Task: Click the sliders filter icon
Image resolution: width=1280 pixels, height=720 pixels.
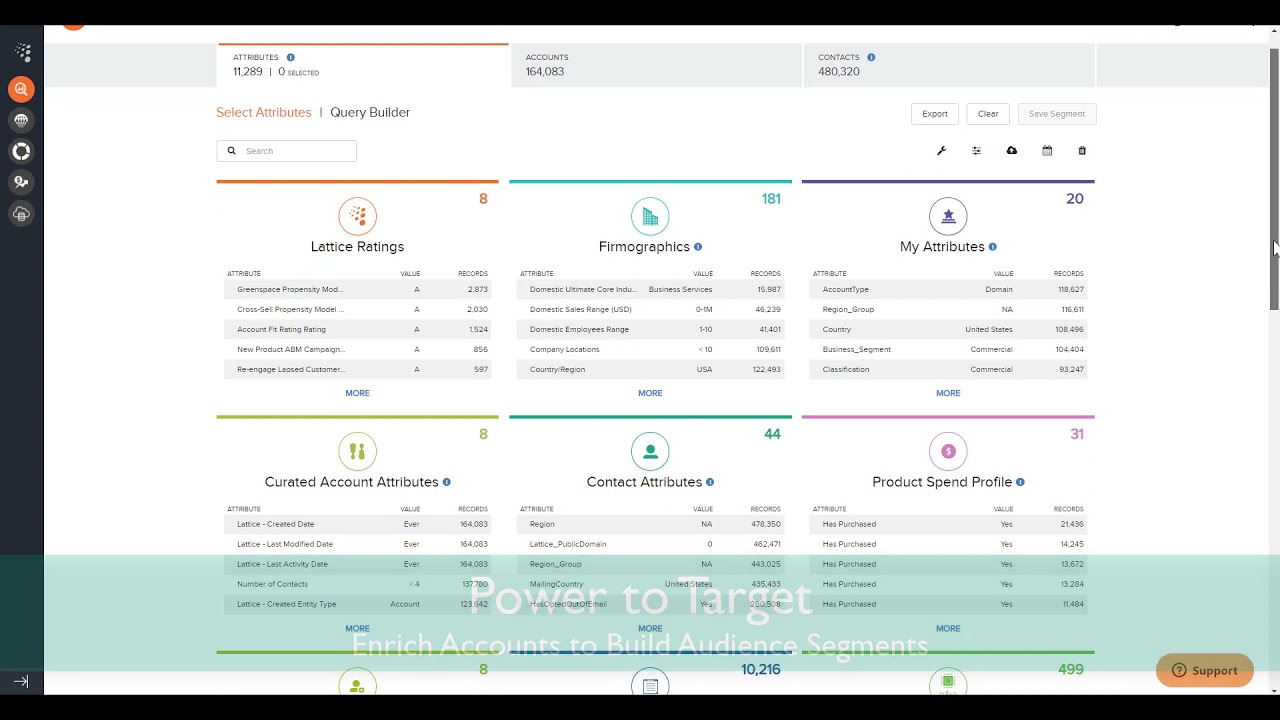Action: pyautogui.click(x=976, y=151)
